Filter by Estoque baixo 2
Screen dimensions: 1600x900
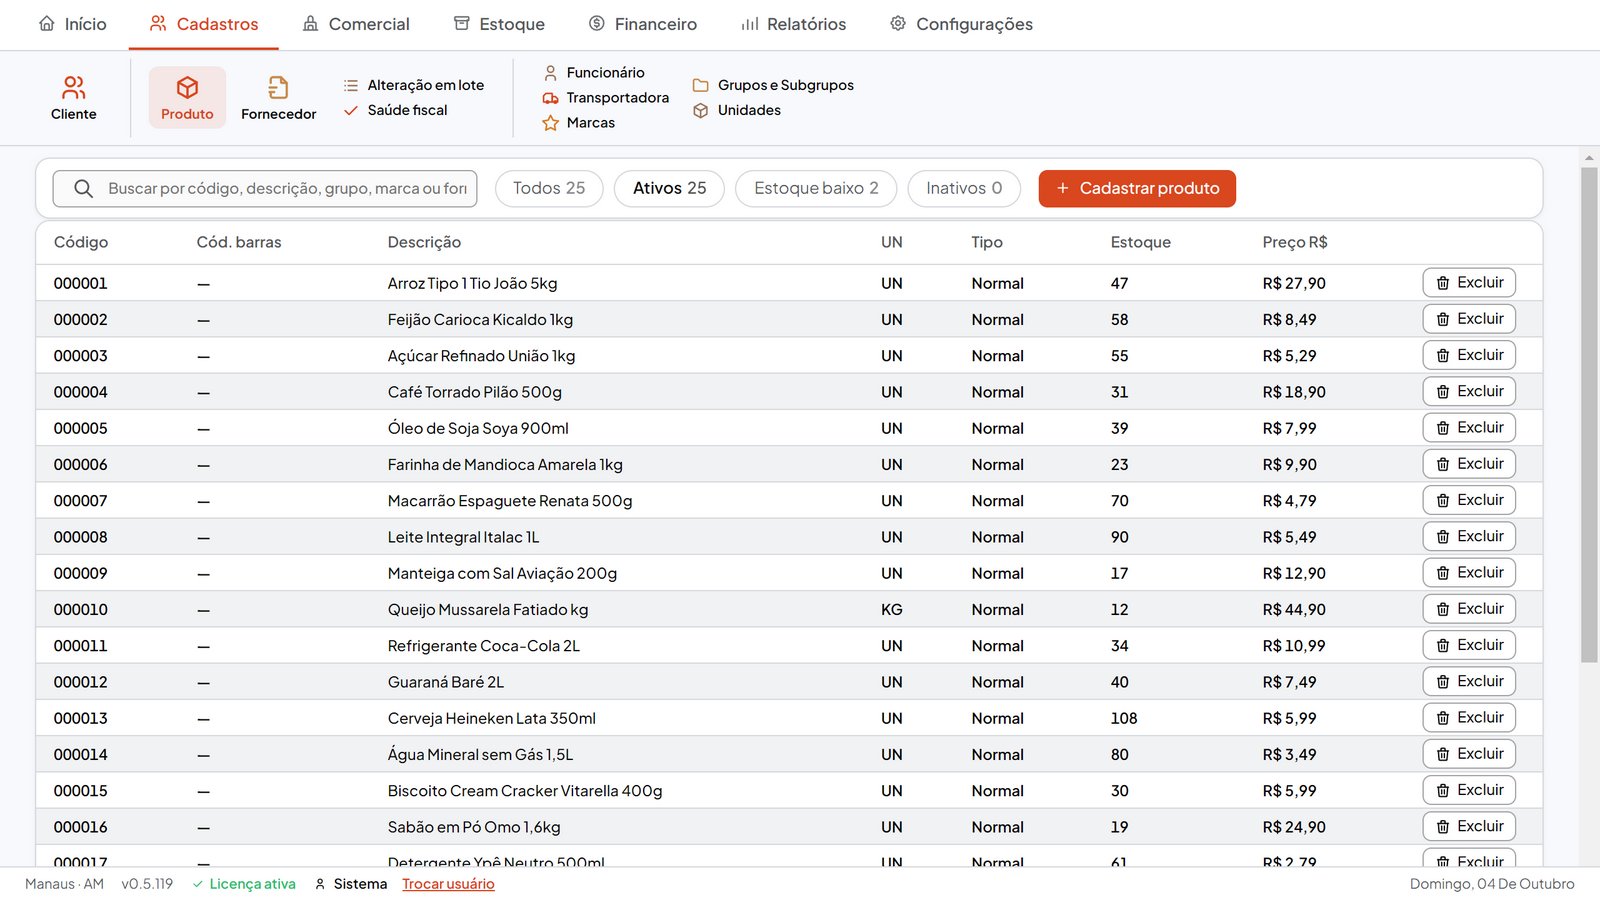pyautogui.click(x=816, y=188)
